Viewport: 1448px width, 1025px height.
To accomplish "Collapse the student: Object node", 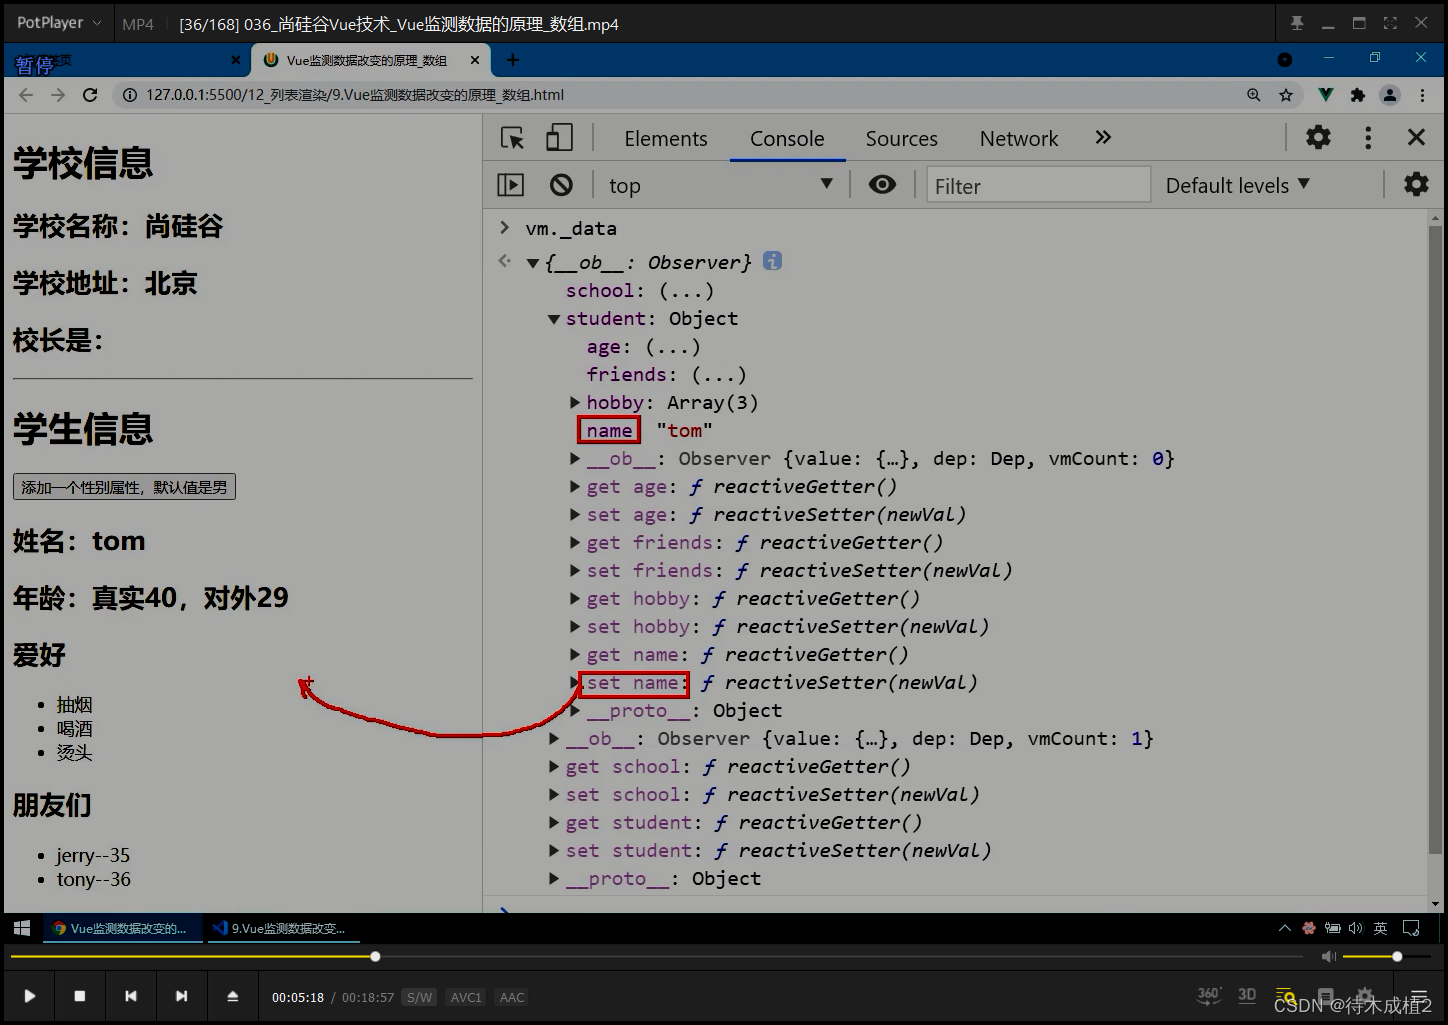I will pos(554,319).
